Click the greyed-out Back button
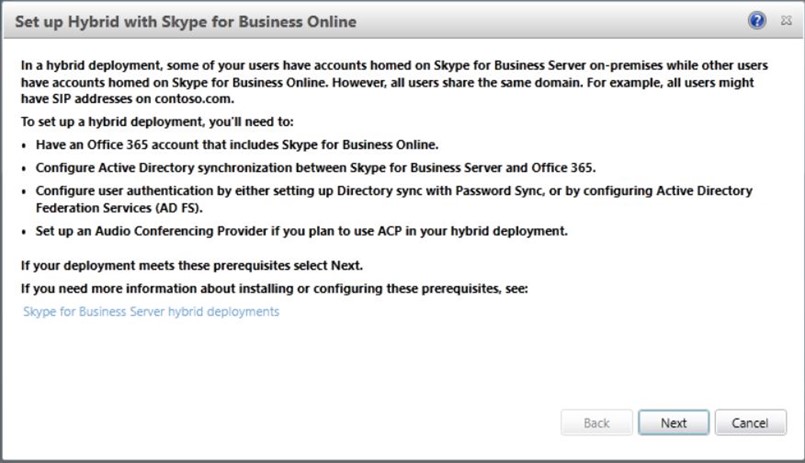 click(597, 422)
